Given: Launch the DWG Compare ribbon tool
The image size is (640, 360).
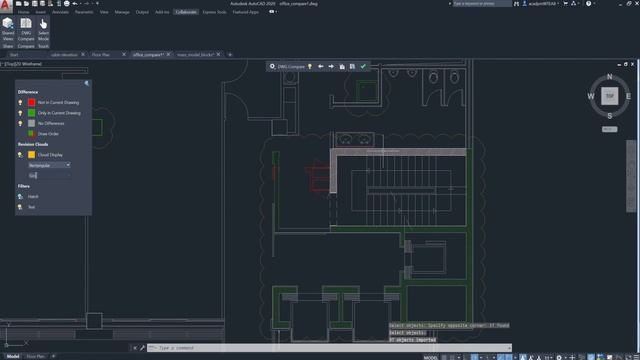Looking at the screenshot, I should (26, 29).
